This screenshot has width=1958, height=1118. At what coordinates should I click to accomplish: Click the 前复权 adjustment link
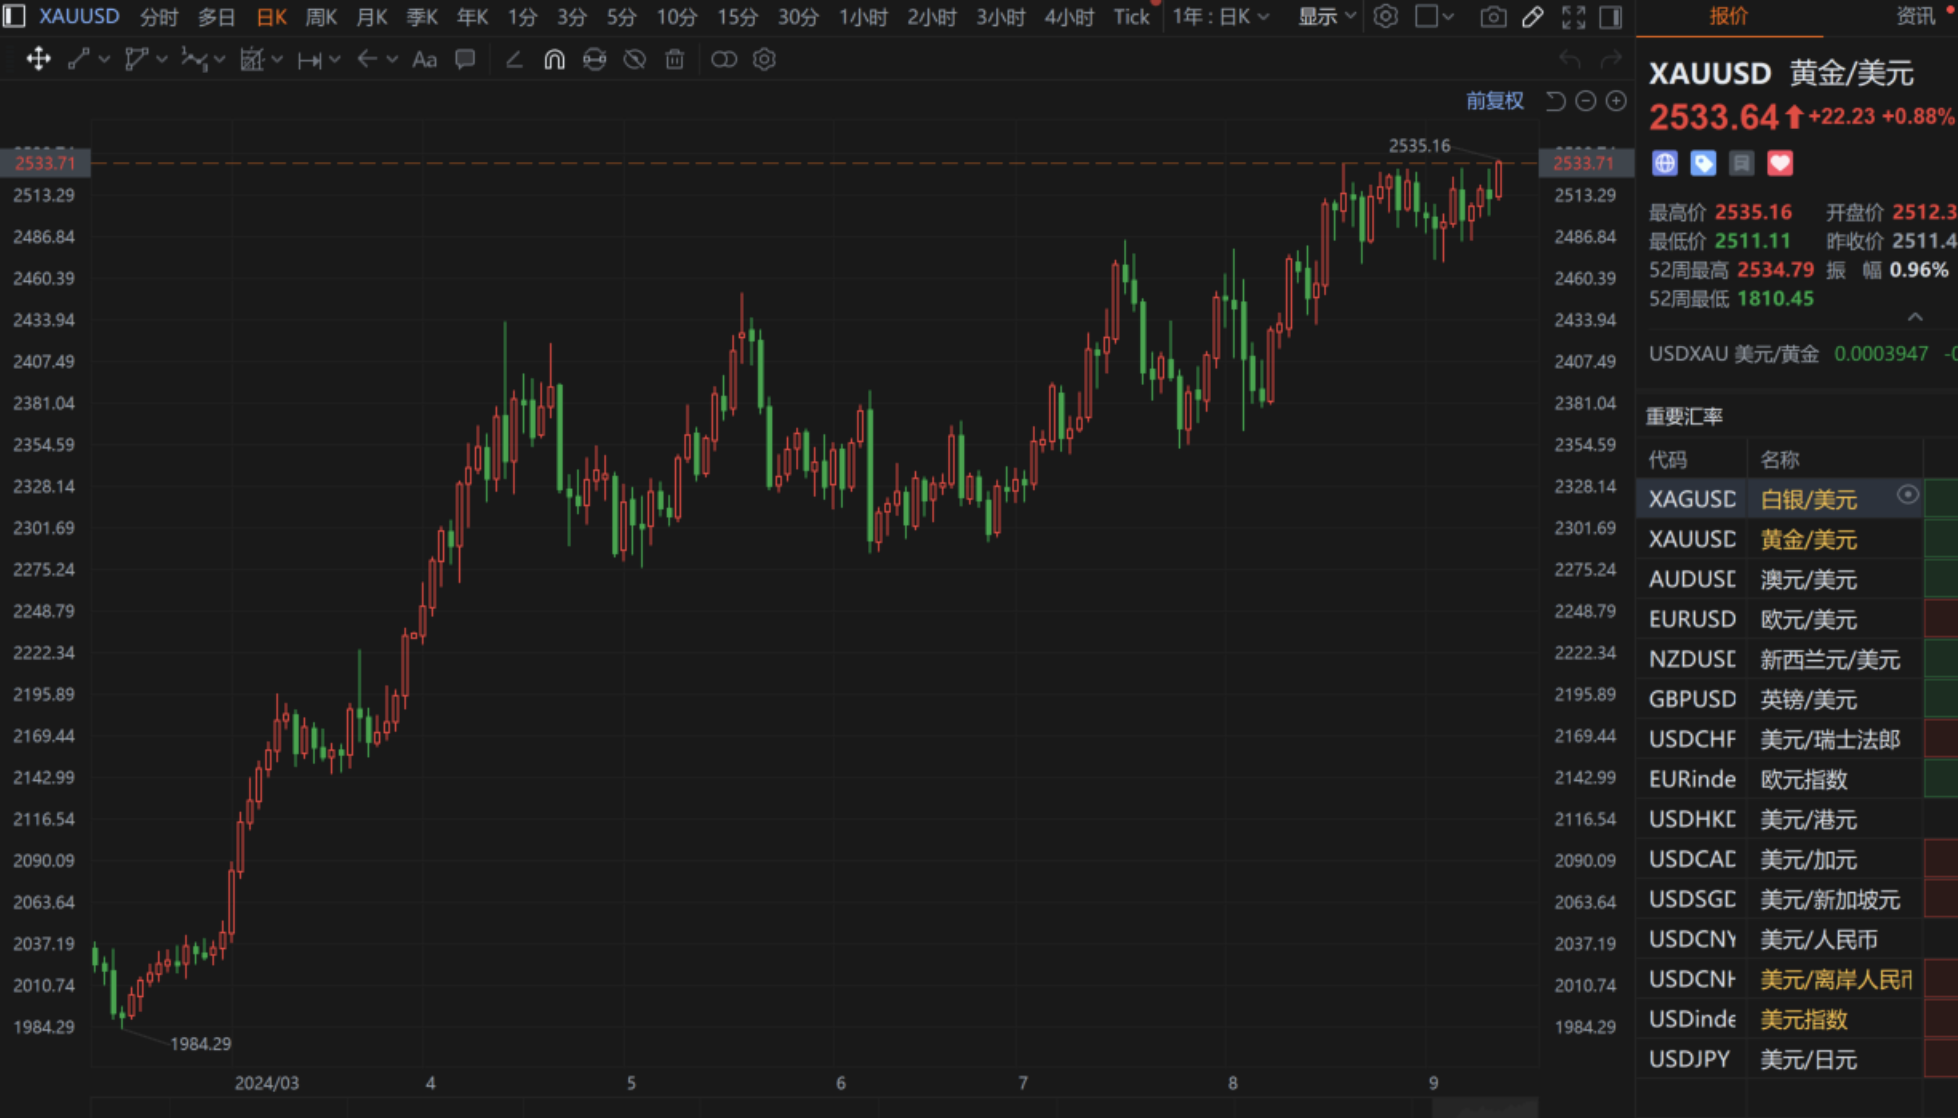click(x=1494, y=101)
